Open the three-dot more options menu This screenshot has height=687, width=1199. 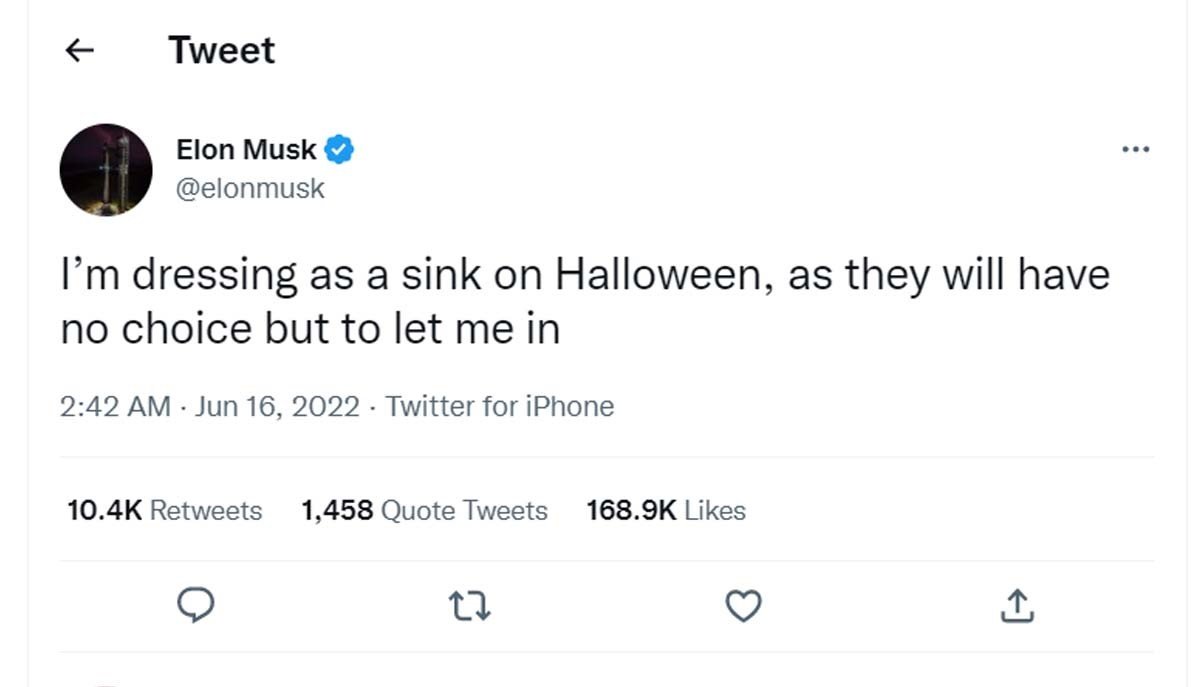(1135, 151)
